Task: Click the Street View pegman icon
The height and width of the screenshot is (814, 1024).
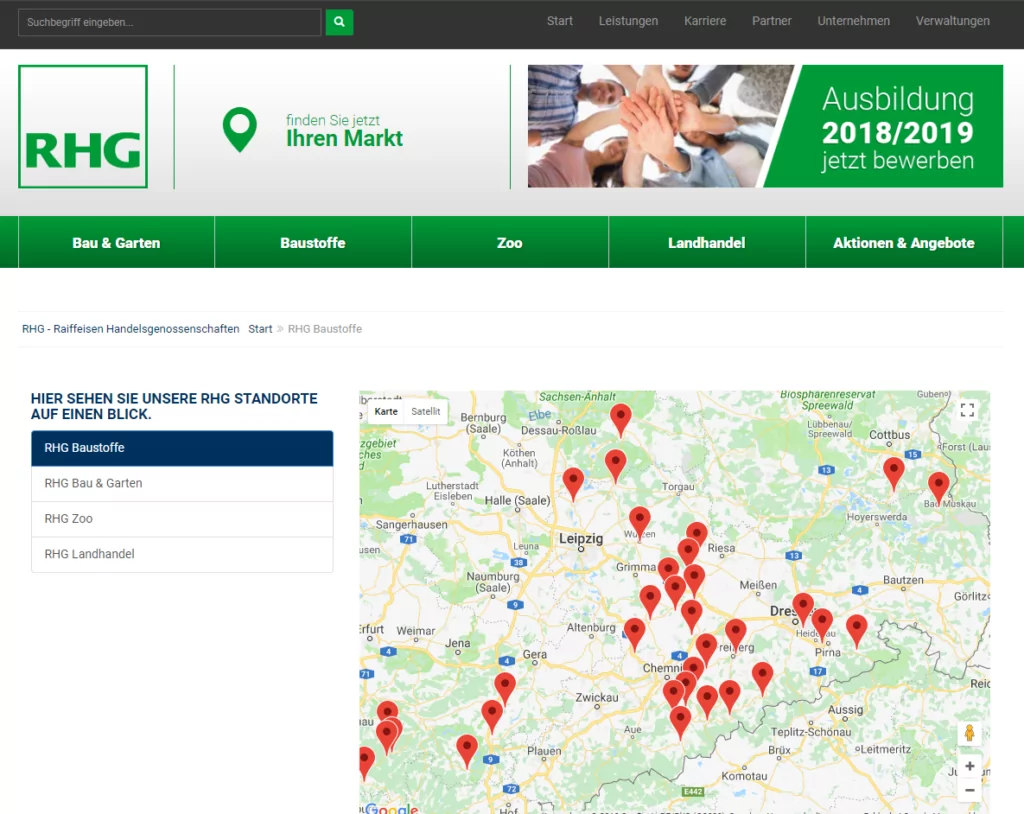Action: pyautogui.click(x=969, y=733)
